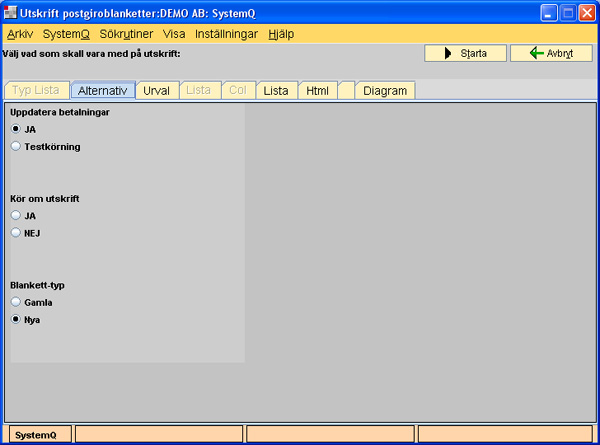The width and height of the screenshot is (600, 445).
Task: Select JA under Uppdatera betalningar
Action: (x=16, y=129)
